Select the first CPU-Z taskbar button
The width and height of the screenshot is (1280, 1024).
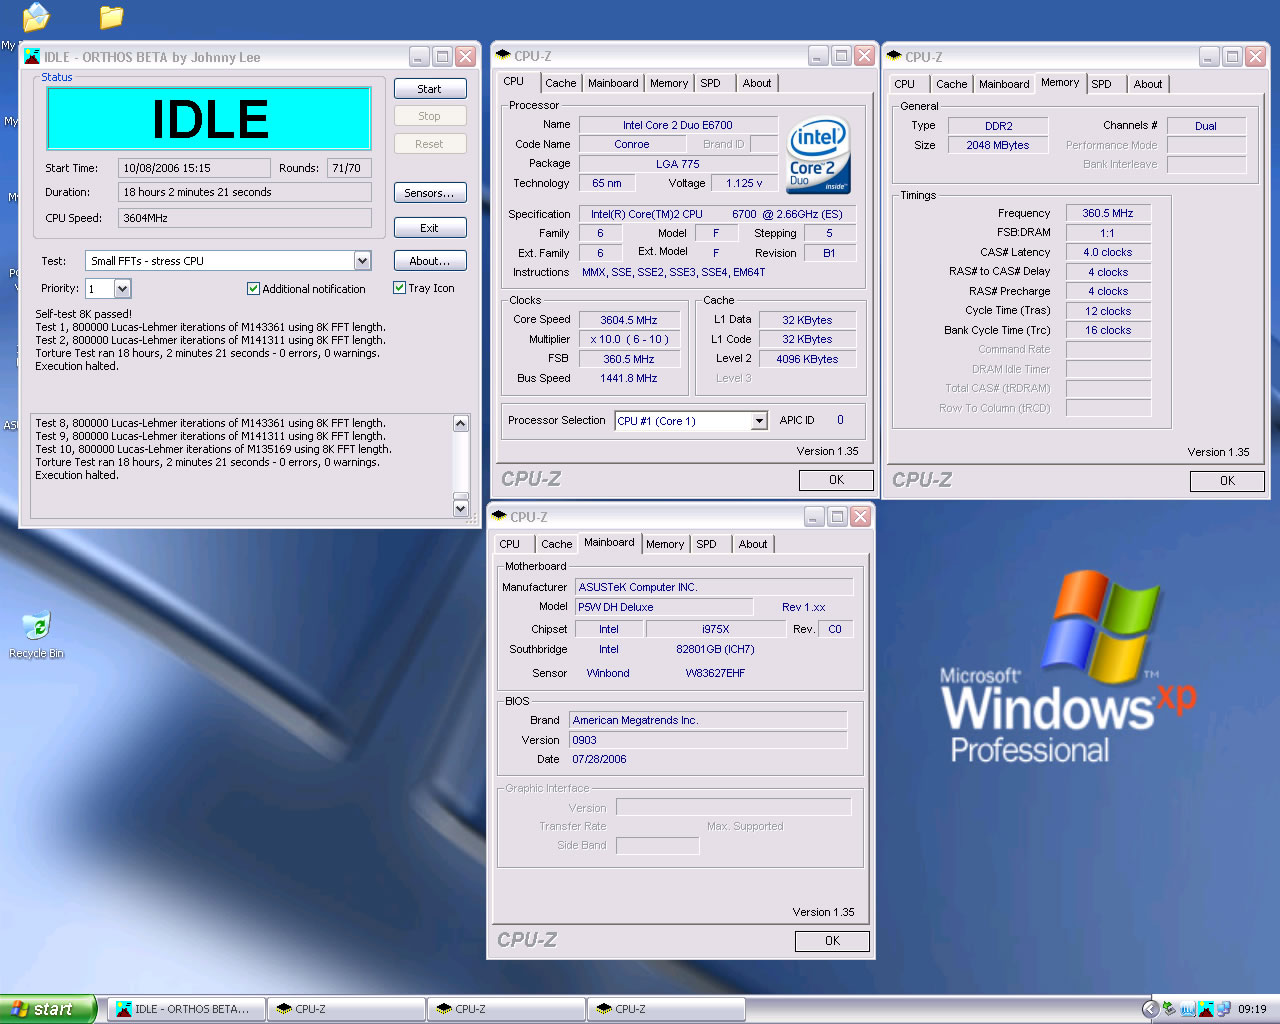pyautogui.click(x=346, y=1009)
